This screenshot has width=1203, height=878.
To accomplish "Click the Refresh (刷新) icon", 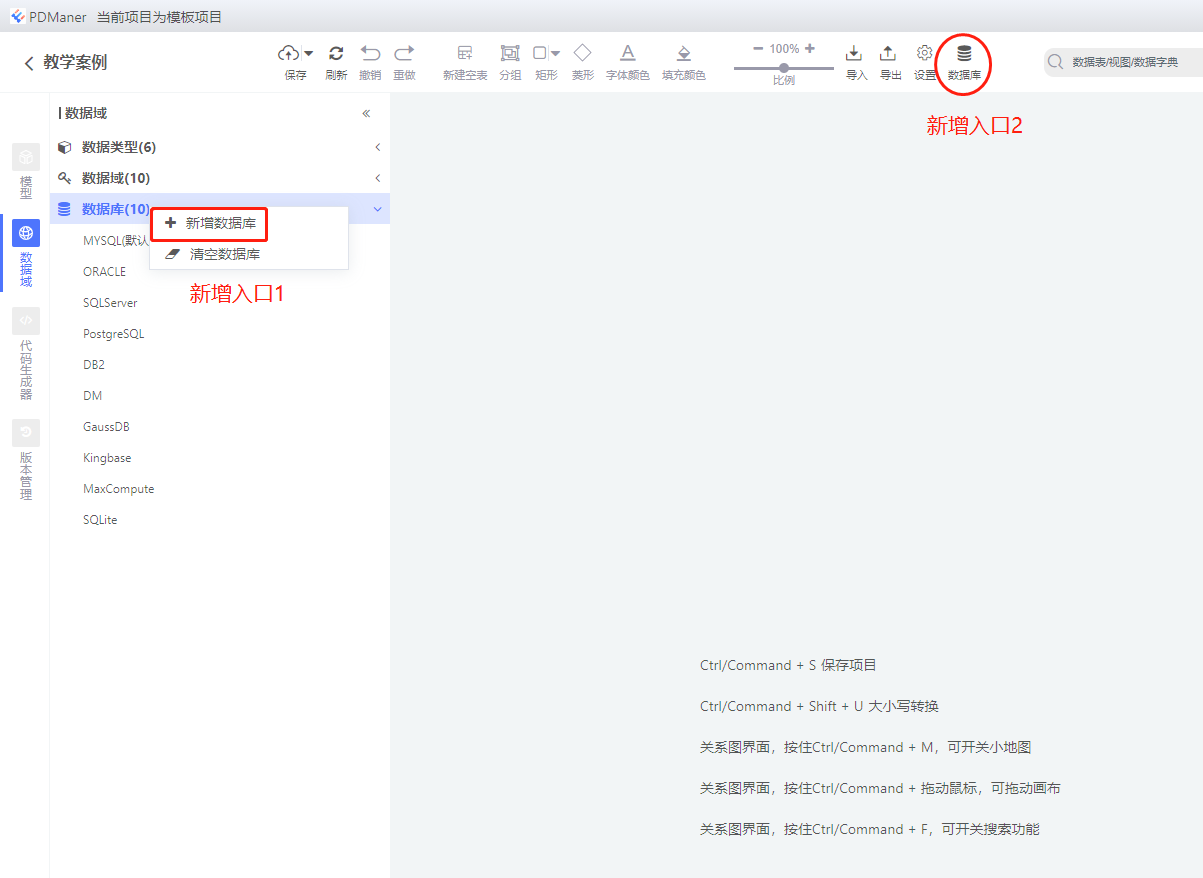I will coord(336,53).
